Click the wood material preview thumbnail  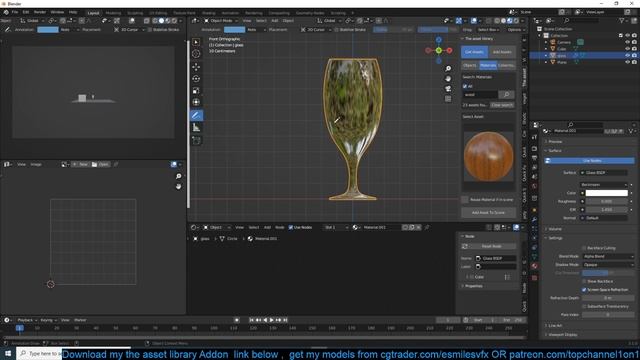click(x=488, y=157)
